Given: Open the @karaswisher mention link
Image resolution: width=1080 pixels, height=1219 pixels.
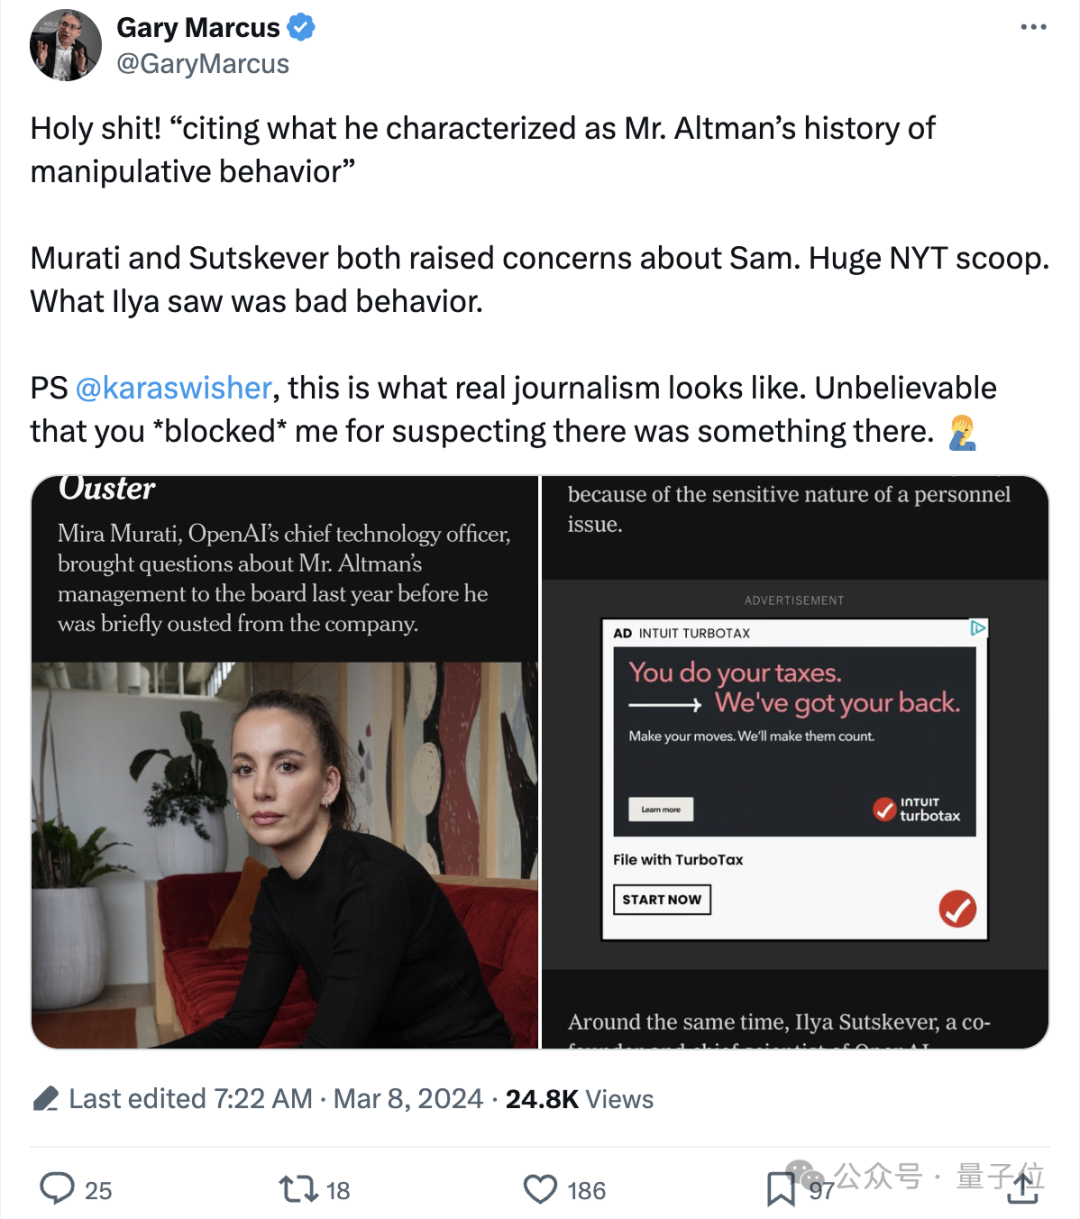Looking at the screenshot, I should point(173,388).
